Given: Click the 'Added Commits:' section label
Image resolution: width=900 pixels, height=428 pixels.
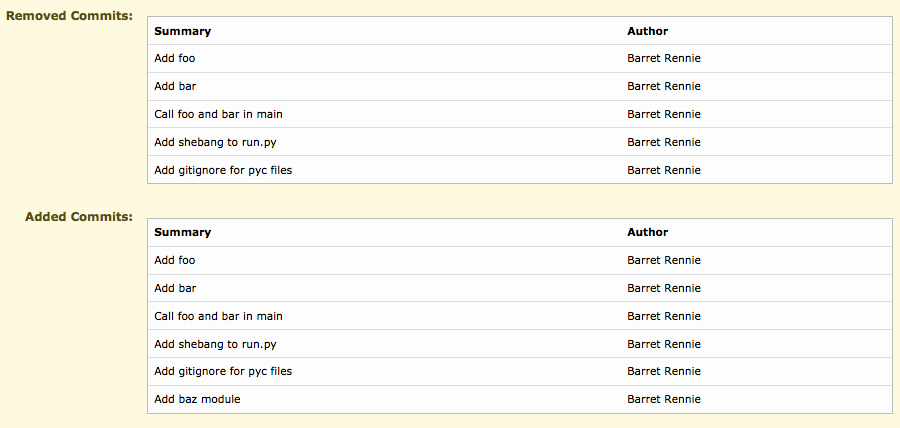Looking at the screenshot, I should [x=78, y=217].
